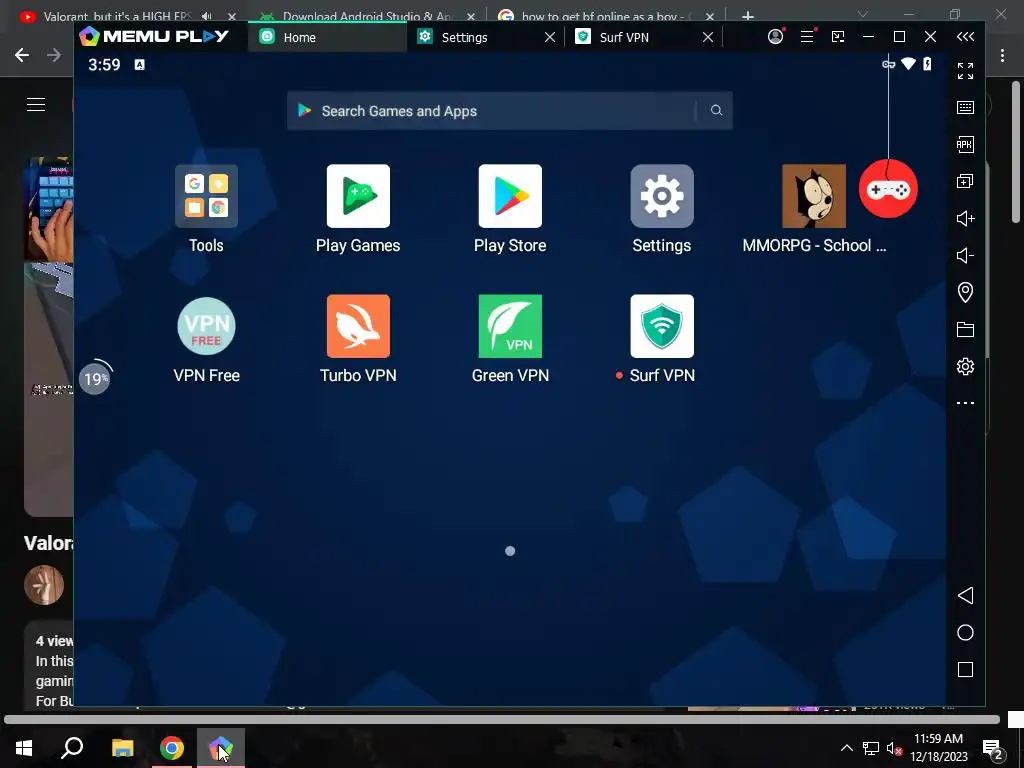Viewport: 1024px width, 768px height.
Task: Click the red gamepad floating icon
Action: tap(888, 189)
